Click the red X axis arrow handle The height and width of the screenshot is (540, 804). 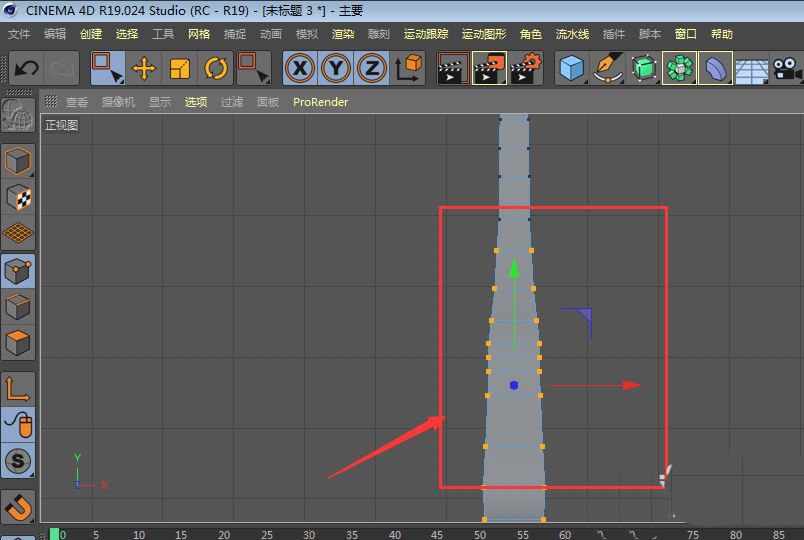click(x=632, y=385)
